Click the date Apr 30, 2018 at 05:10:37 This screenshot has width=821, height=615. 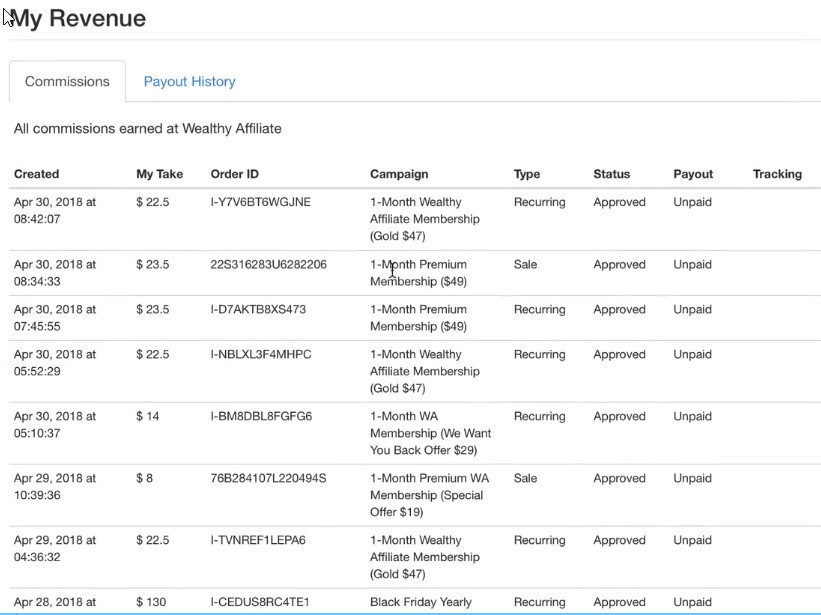pos(55,424)
